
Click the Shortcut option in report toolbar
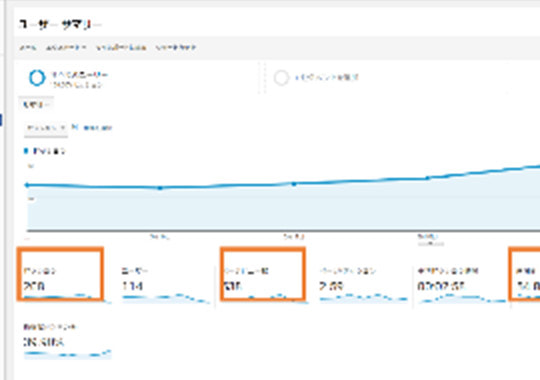[176, 48]
